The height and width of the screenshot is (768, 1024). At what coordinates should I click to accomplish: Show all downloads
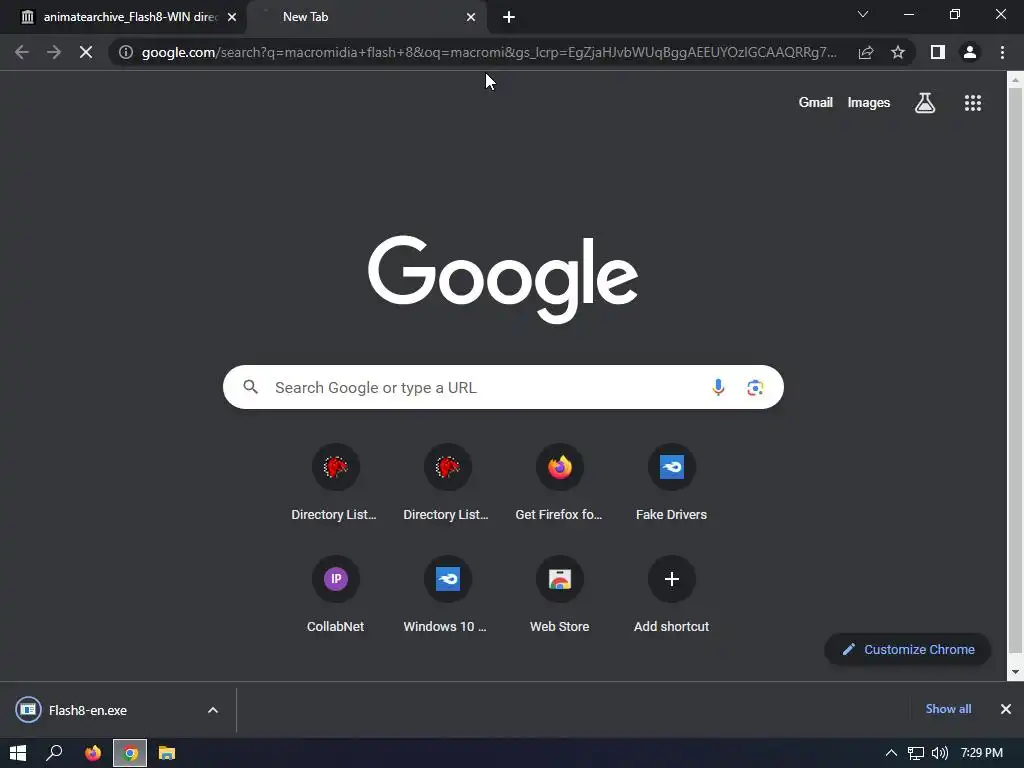point(948,709)
